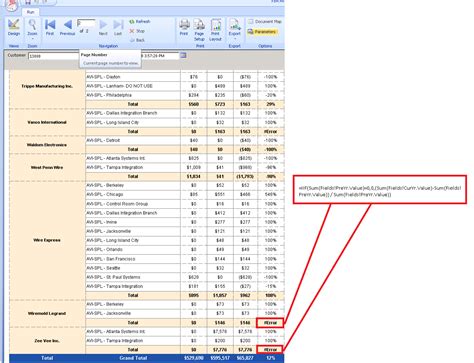Screen dimensions: 474x363
Task: Refresh the report
Action: pos(140,21)
